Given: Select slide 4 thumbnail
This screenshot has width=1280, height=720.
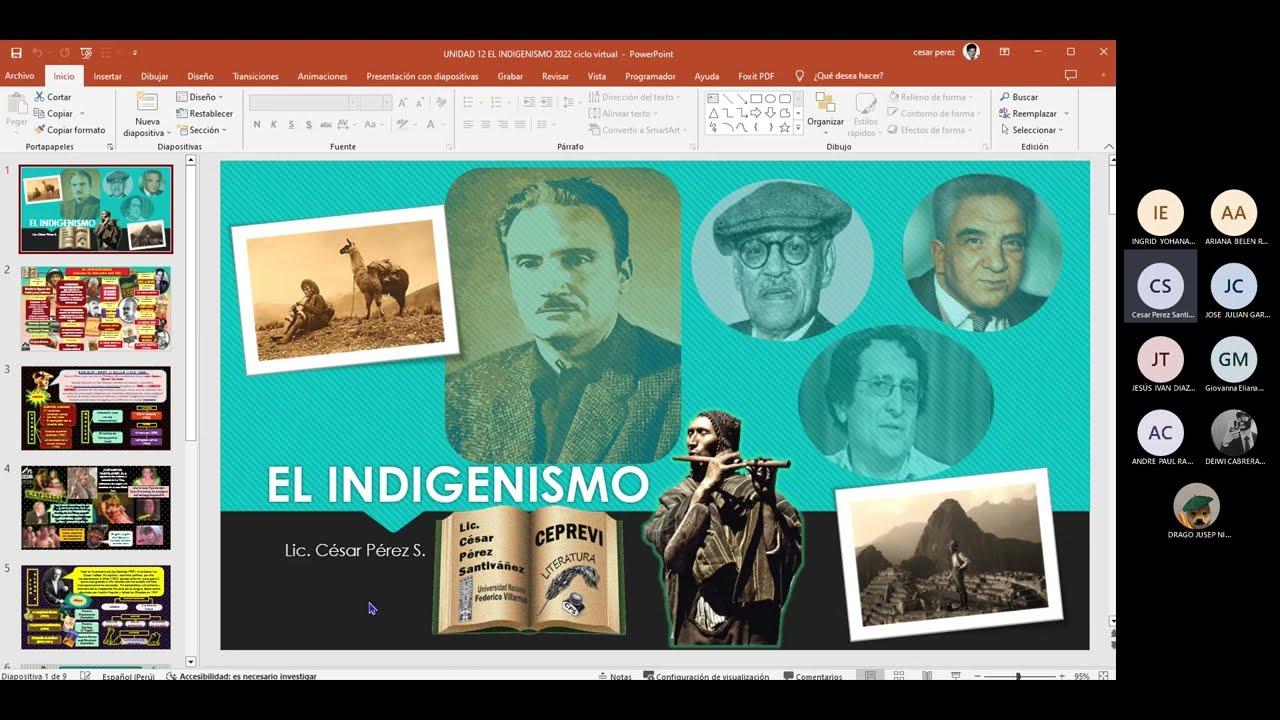Looking at the screenshot, I should [96, 507].
